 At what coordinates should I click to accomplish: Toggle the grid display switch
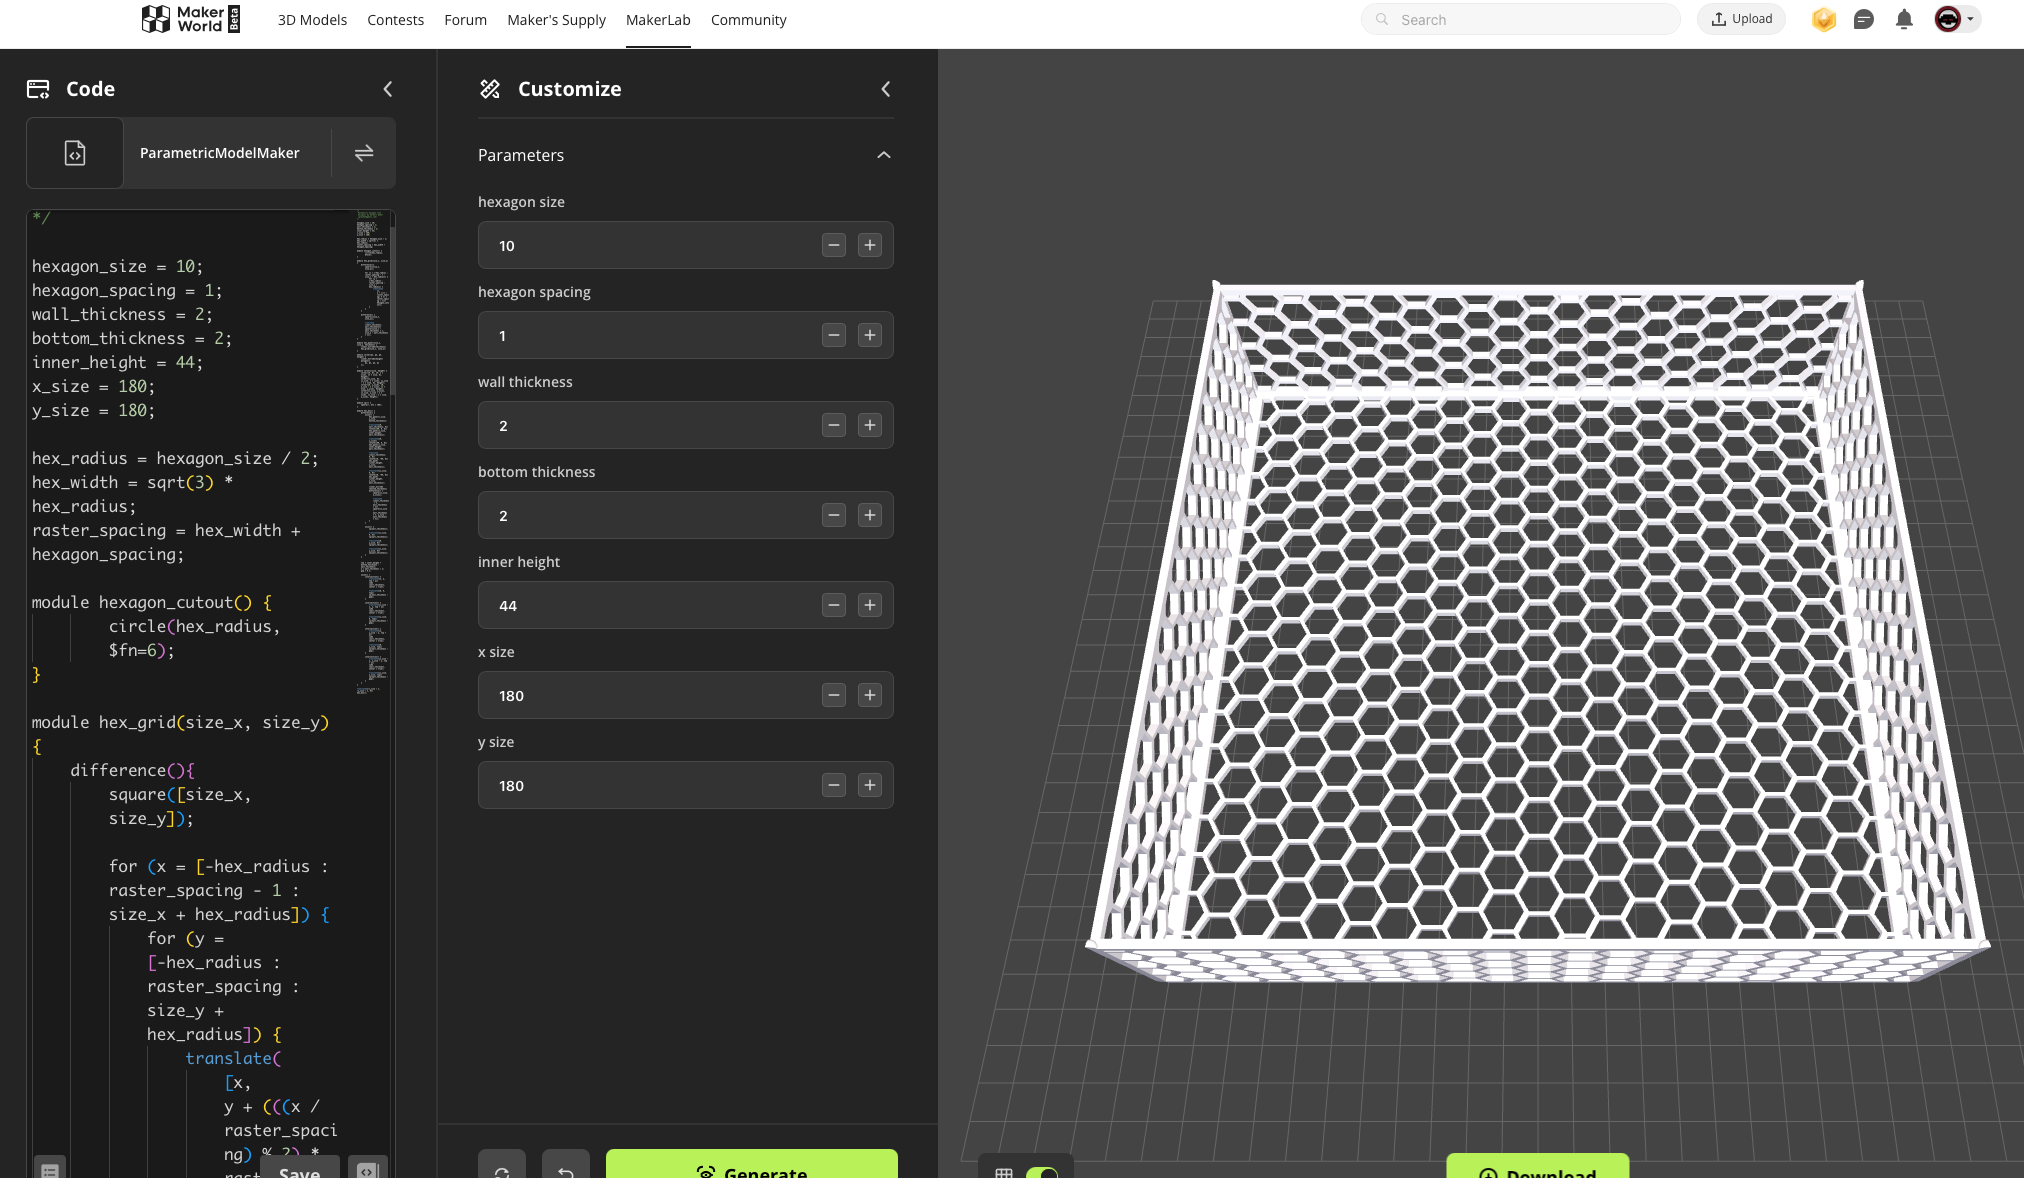[x=1042, y=1172]
